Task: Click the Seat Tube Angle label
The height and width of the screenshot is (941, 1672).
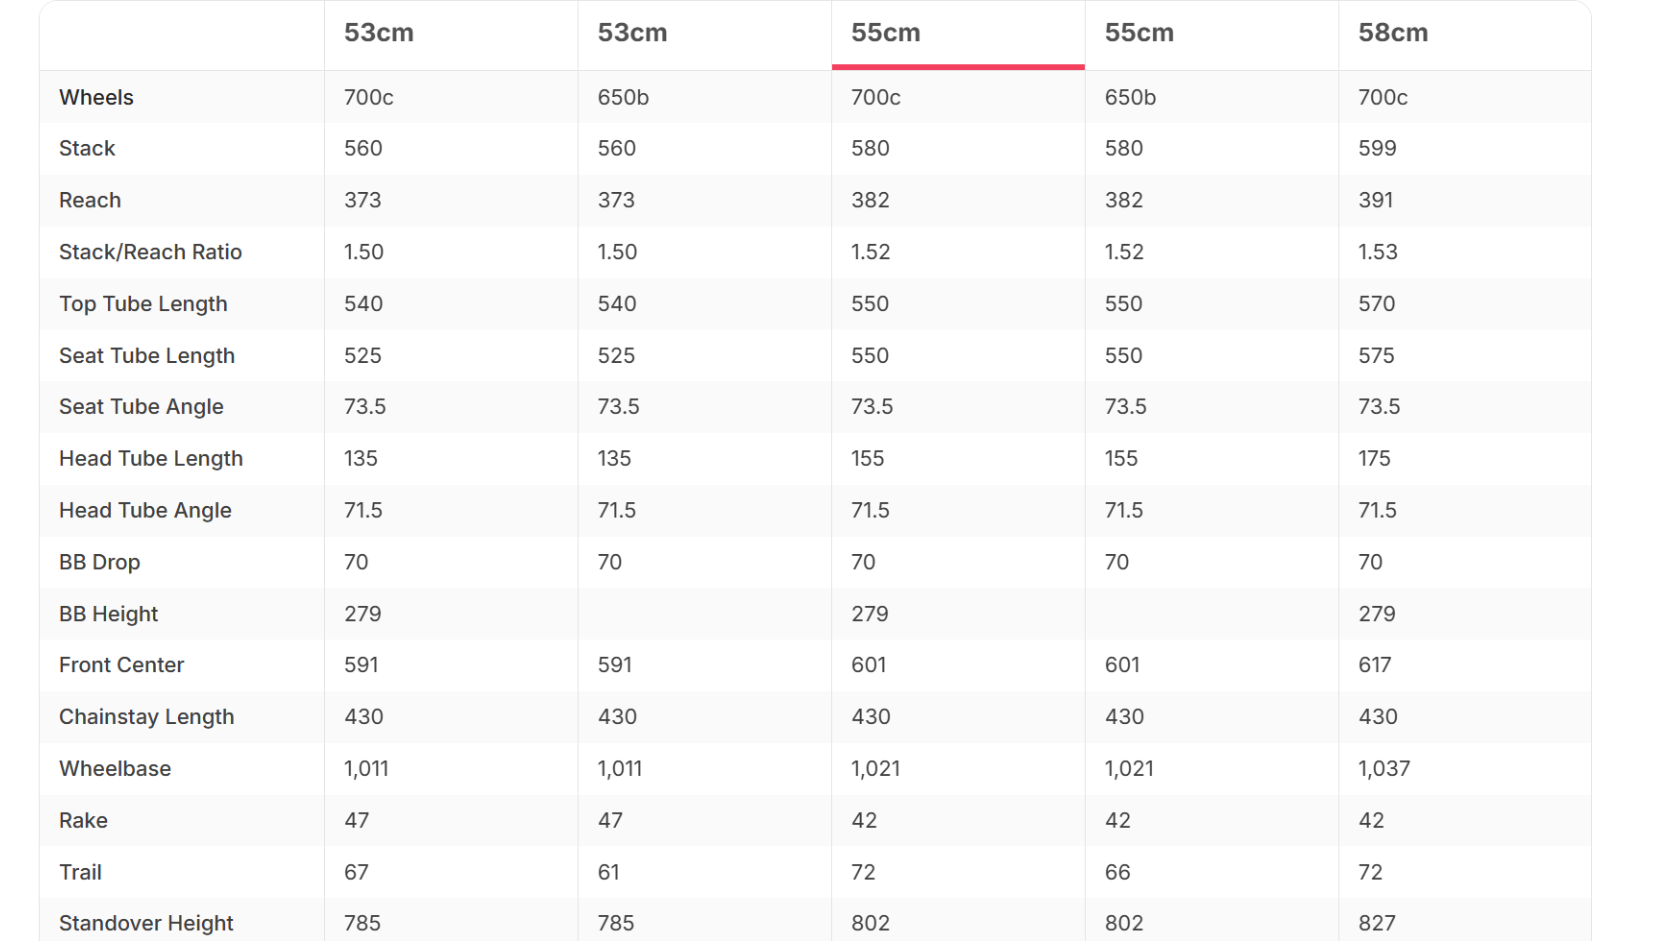Action: pos(141,407)
